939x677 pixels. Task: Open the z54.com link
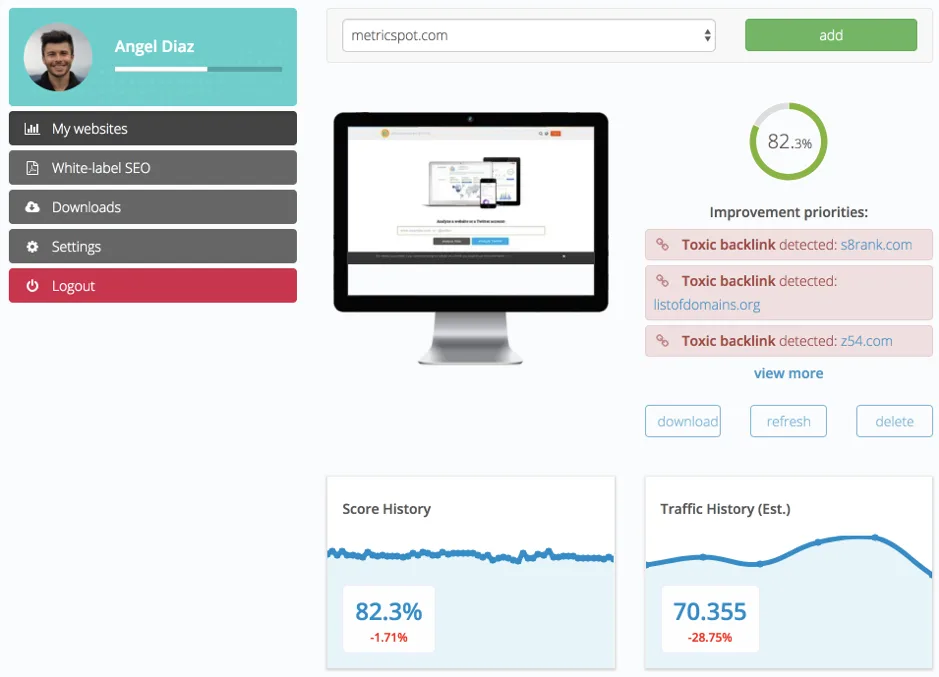click(x=866, y=341)
